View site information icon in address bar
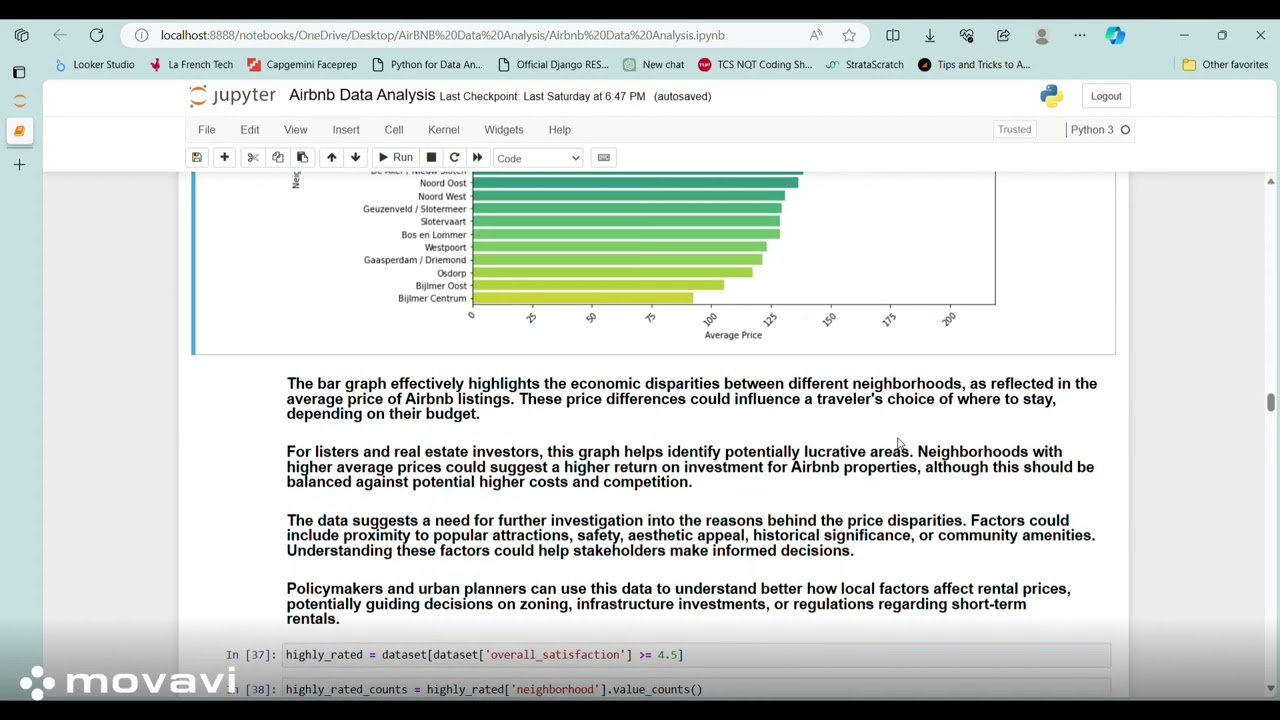This screenshot has height=720, width=1280. (x=141, y=35)
